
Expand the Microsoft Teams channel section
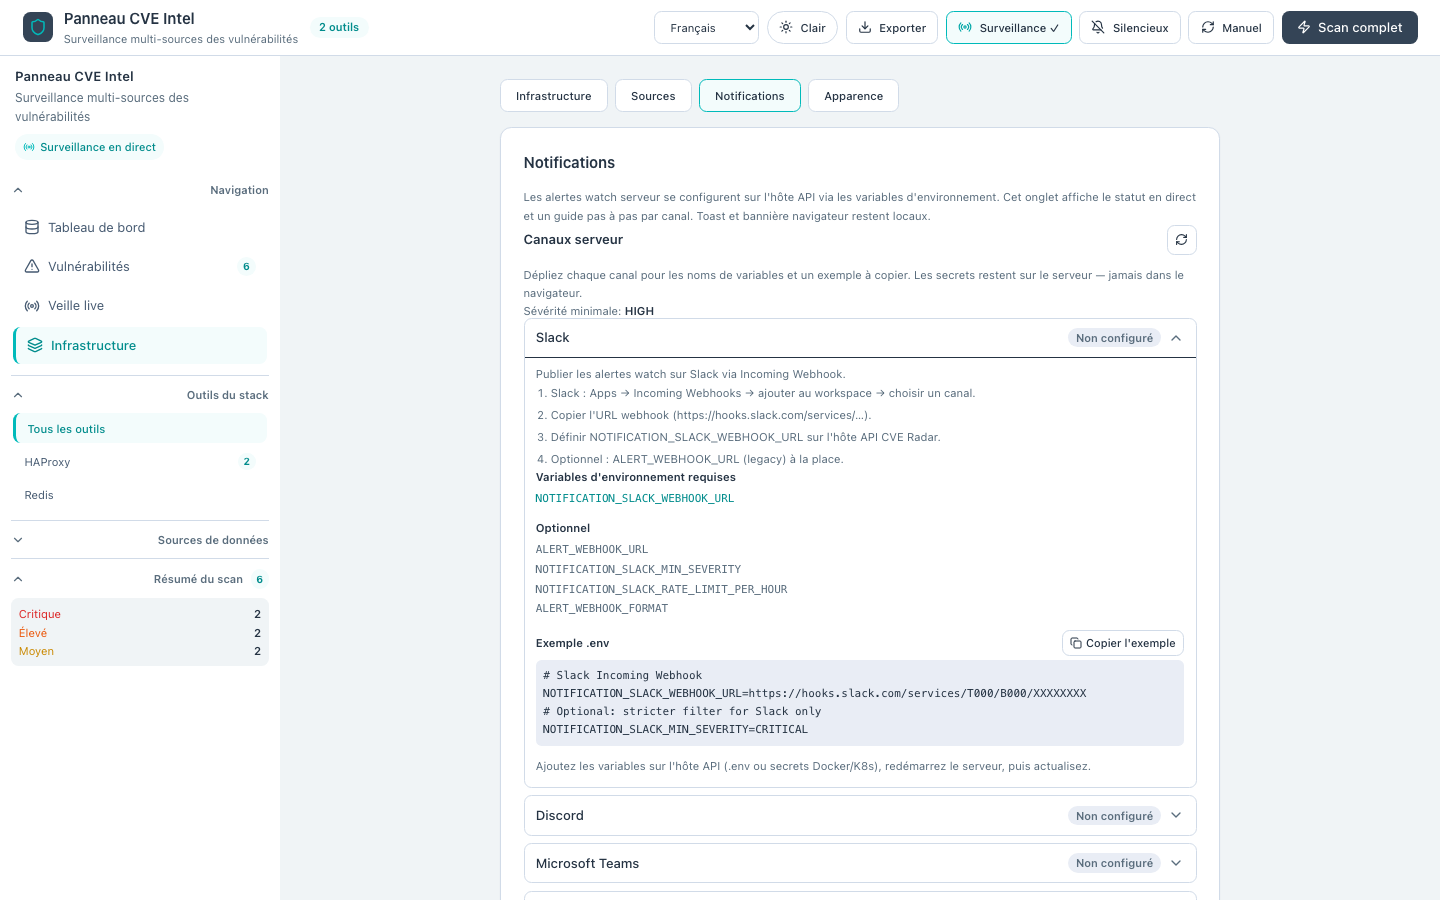(860, 863)
